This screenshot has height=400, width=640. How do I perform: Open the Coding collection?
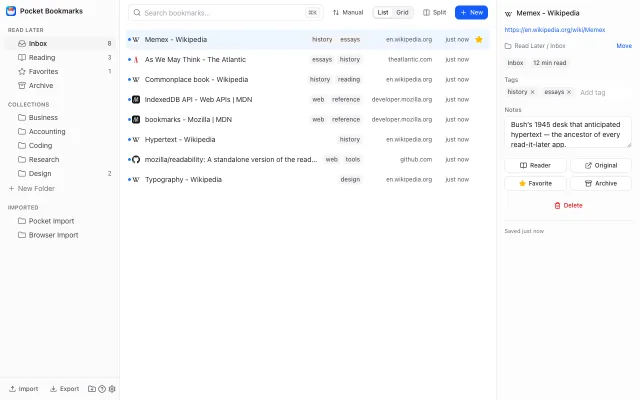point(60,145)
